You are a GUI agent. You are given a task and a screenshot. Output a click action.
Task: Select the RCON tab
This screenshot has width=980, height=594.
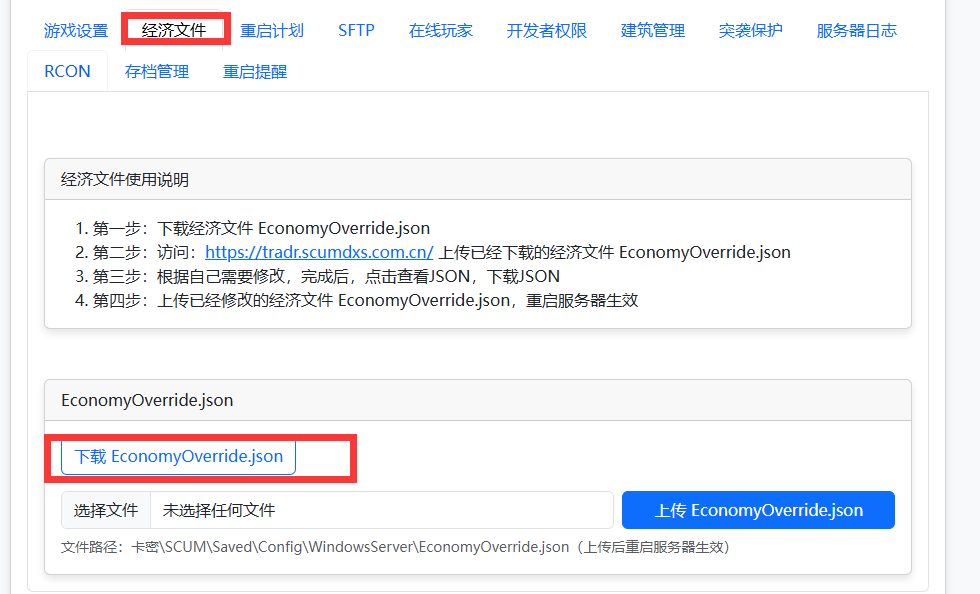click(x=68, y=71)
